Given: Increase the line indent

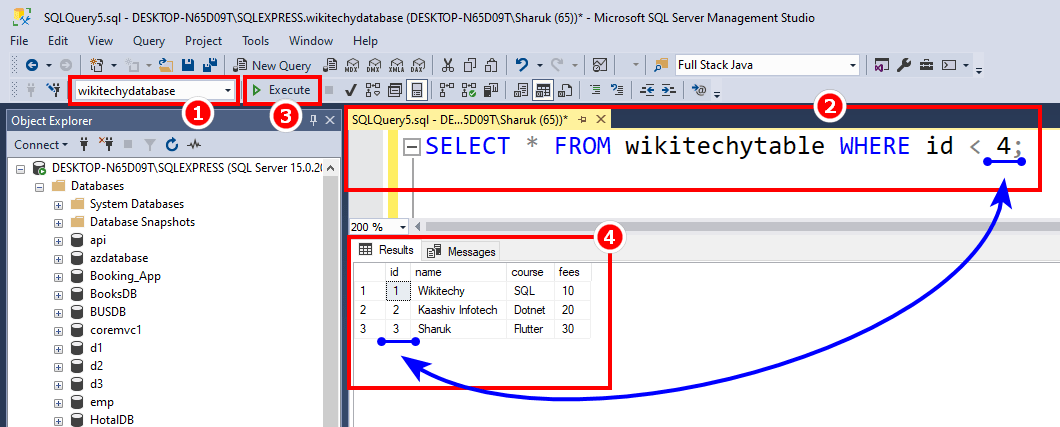Looking at the screenshot, I should click(669, 90).
